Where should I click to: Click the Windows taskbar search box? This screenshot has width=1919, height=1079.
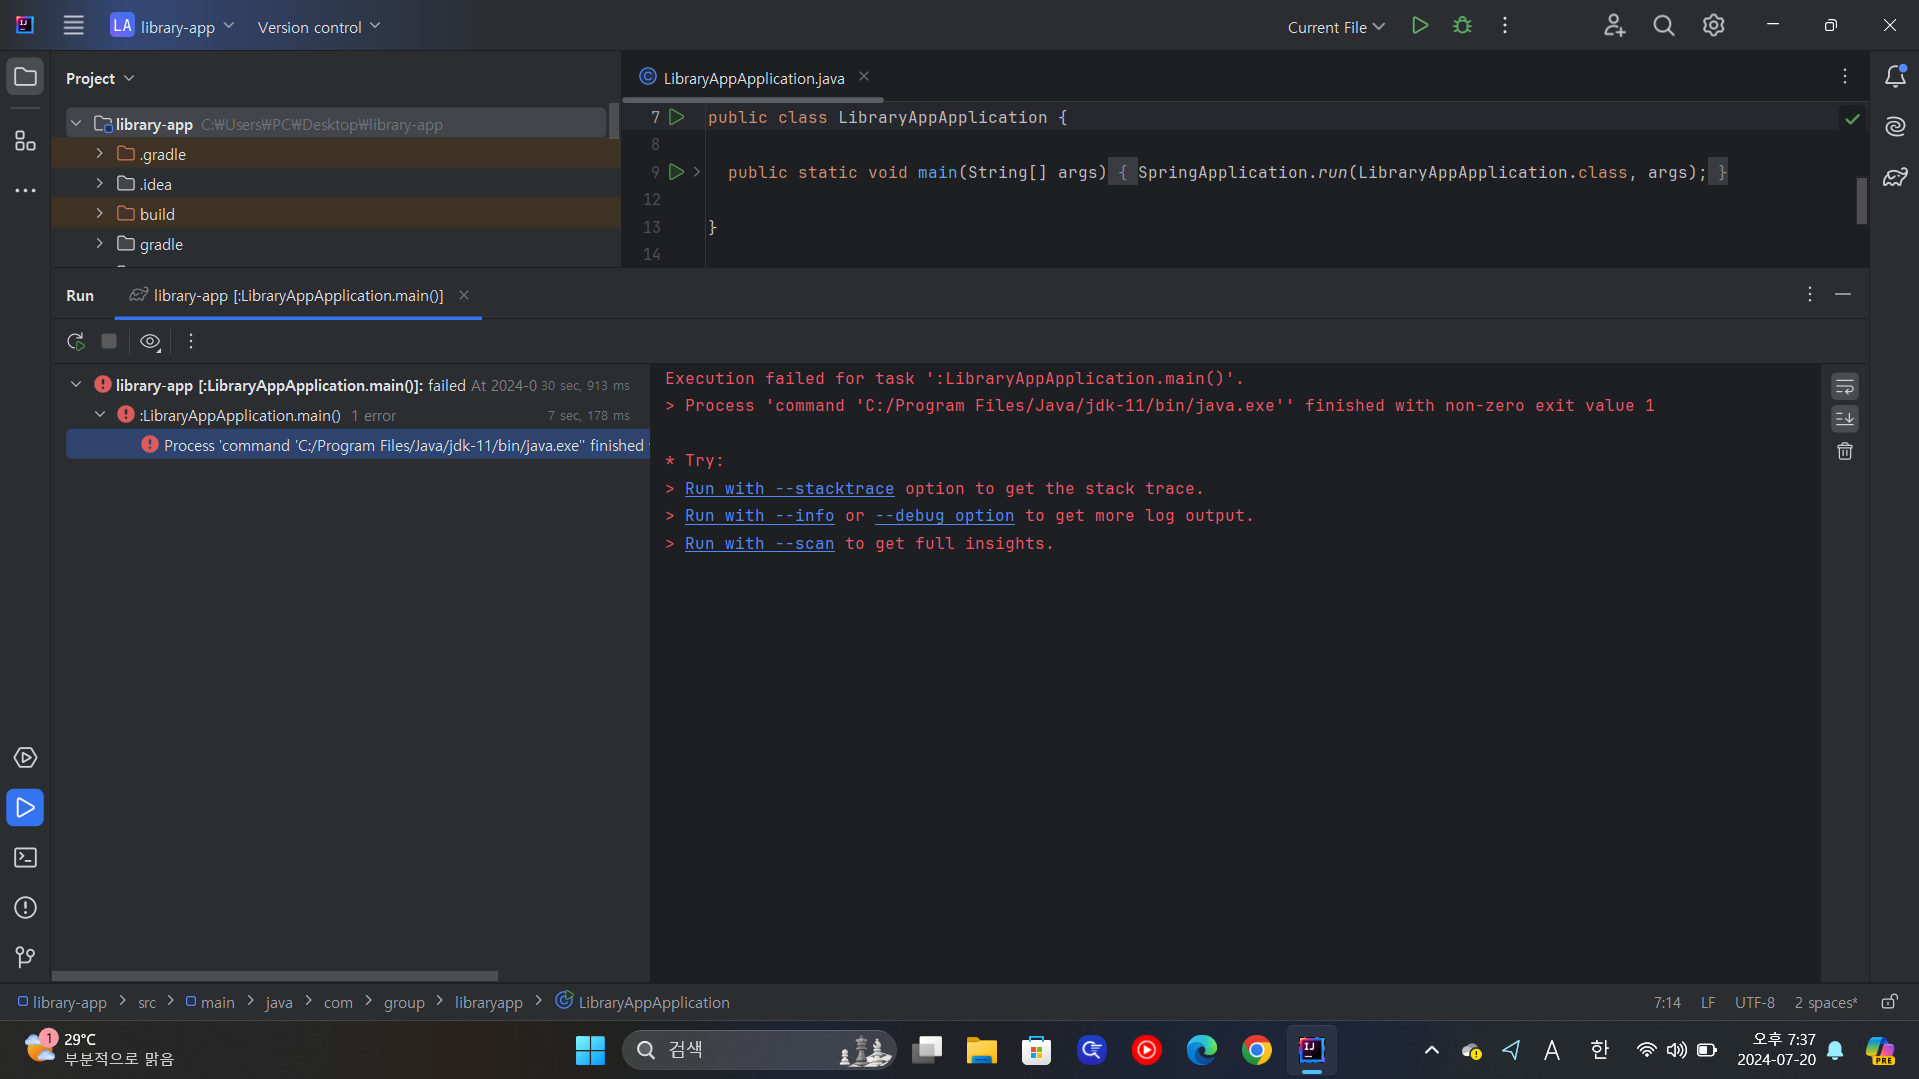[x=759, y=1050]
